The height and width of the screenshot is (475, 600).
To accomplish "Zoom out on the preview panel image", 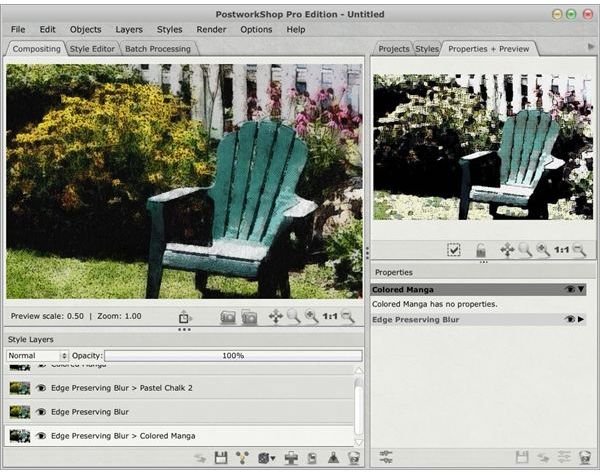I will click(x=579, y=250).
